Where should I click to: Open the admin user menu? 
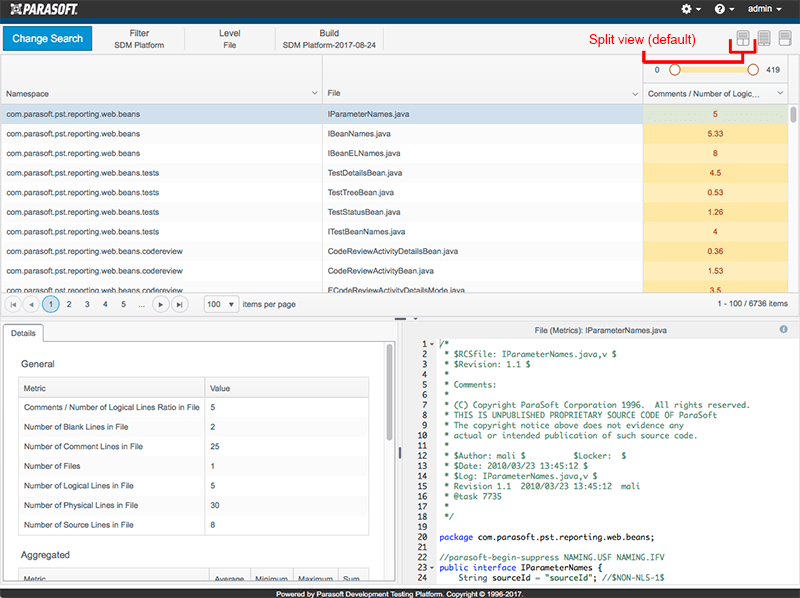pos(764,9)
